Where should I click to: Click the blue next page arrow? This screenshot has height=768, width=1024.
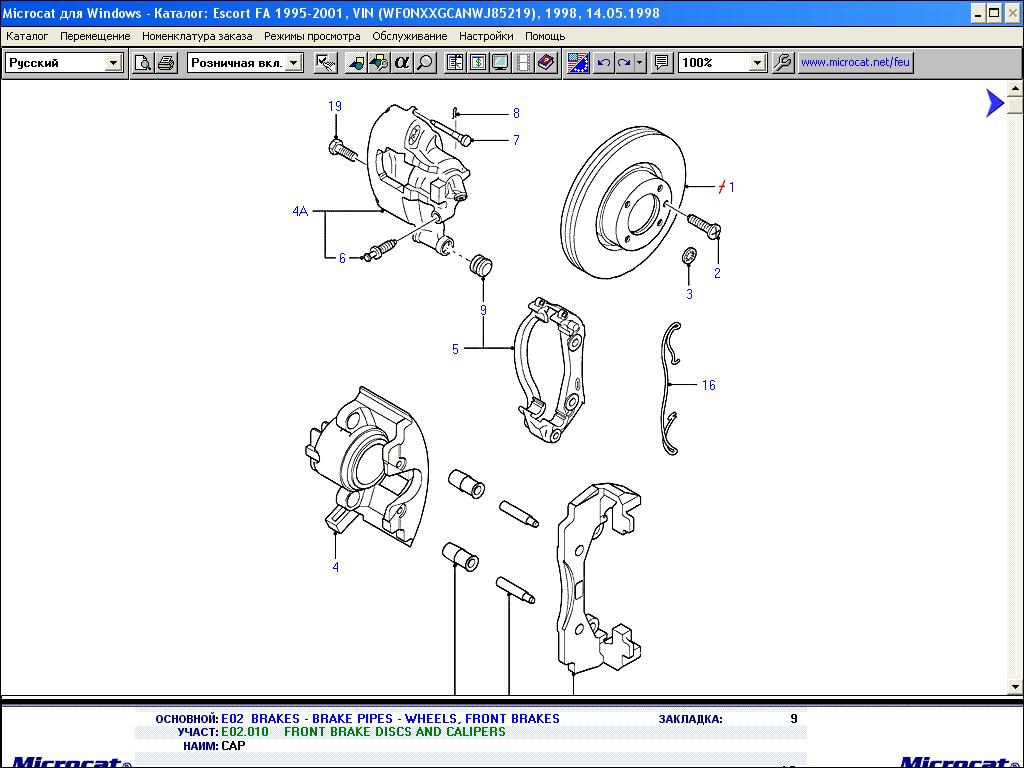coord(993,102)
